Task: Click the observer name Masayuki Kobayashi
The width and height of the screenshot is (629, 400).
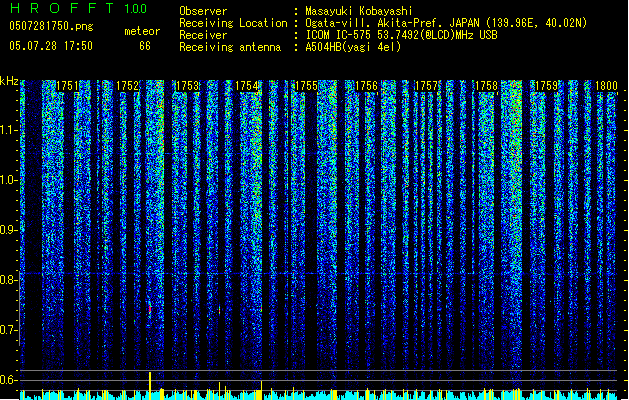Action: coord(359,11)
